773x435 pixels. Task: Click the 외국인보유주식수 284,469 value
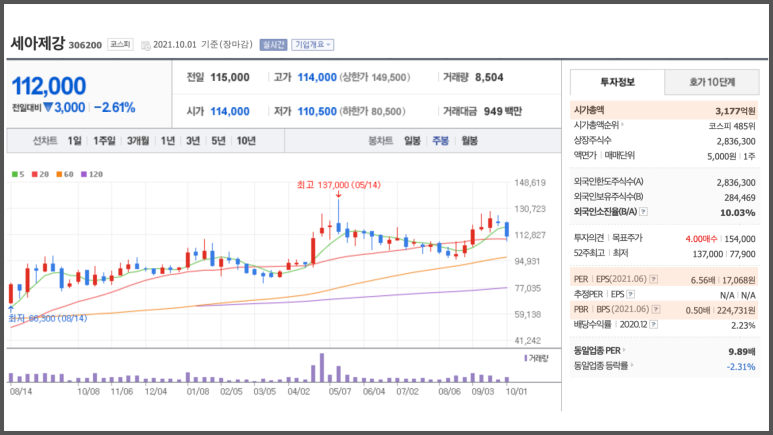740,198
